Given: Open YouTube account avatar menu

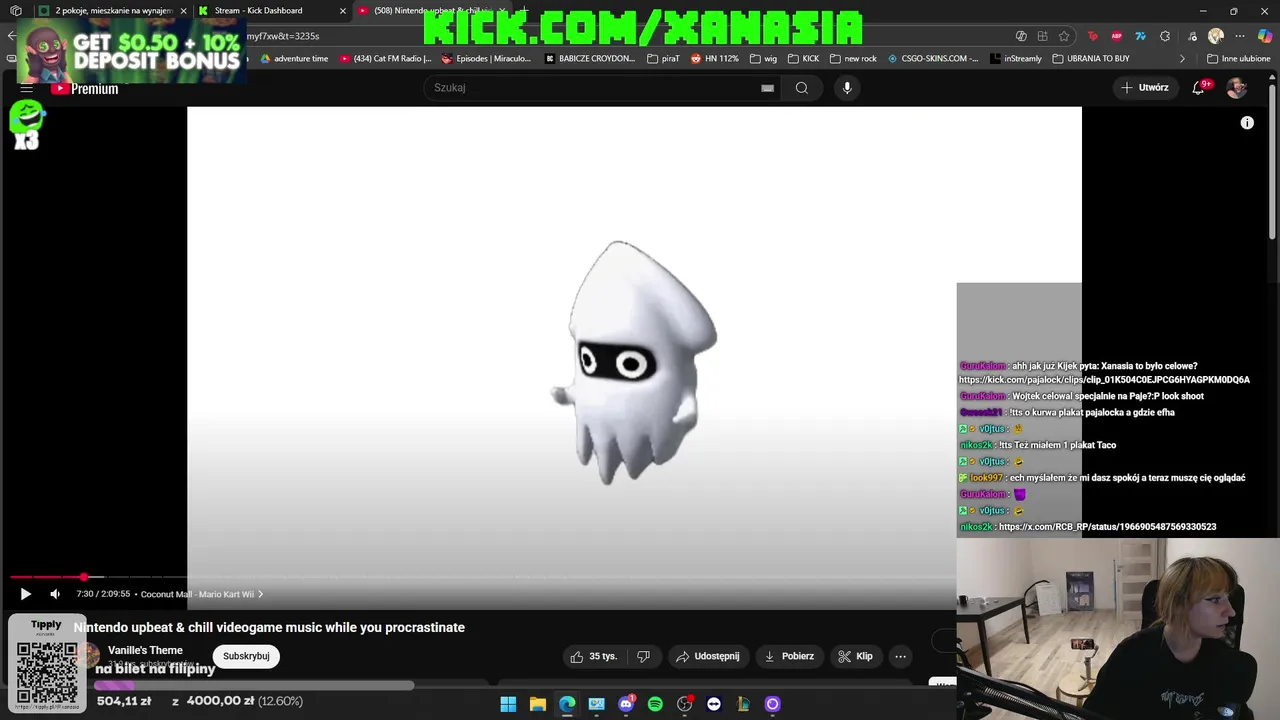Looking at the screenshot, I should tap(1237, 88).
